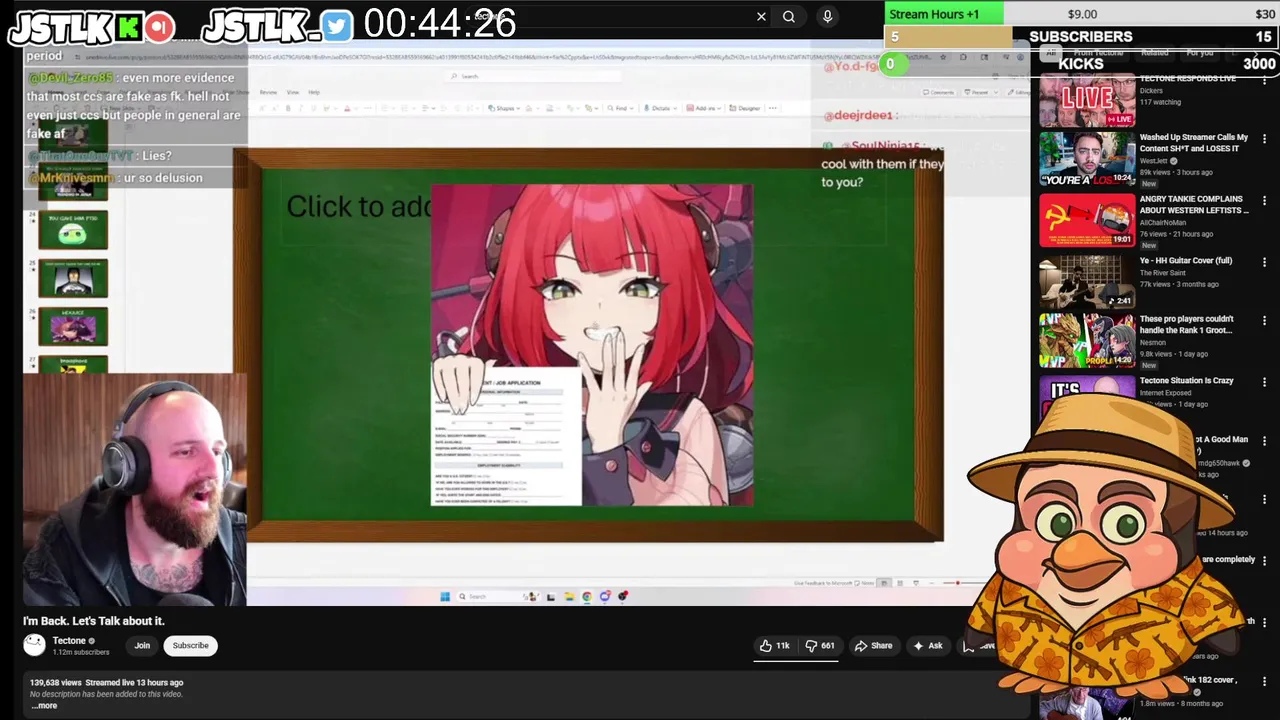Click the Twitter bird icon in the overlay

[x=337, y=27]
